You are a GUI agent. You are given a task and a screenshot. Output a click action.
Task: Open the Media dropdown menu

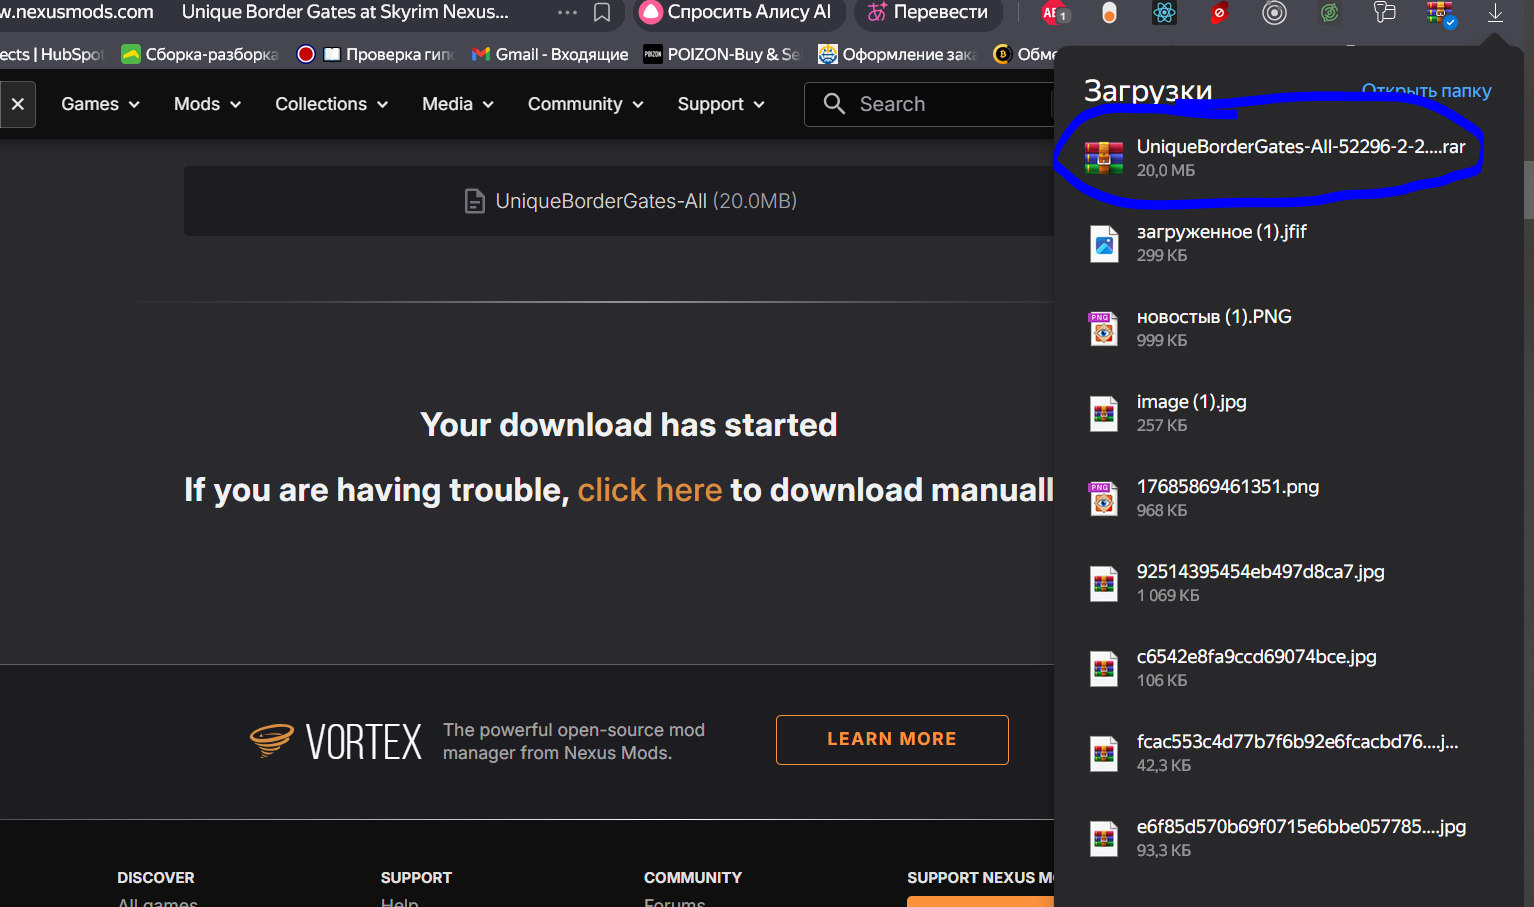click(x=458, y=104)
